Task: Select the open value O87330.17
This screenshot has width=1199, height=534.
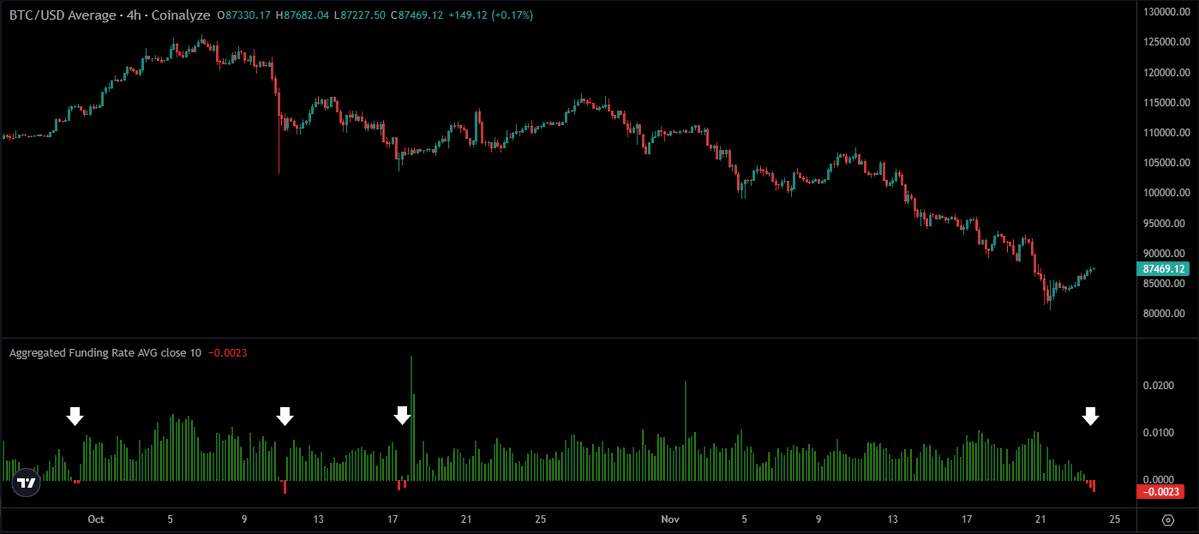Action: (x=245, y=15)
